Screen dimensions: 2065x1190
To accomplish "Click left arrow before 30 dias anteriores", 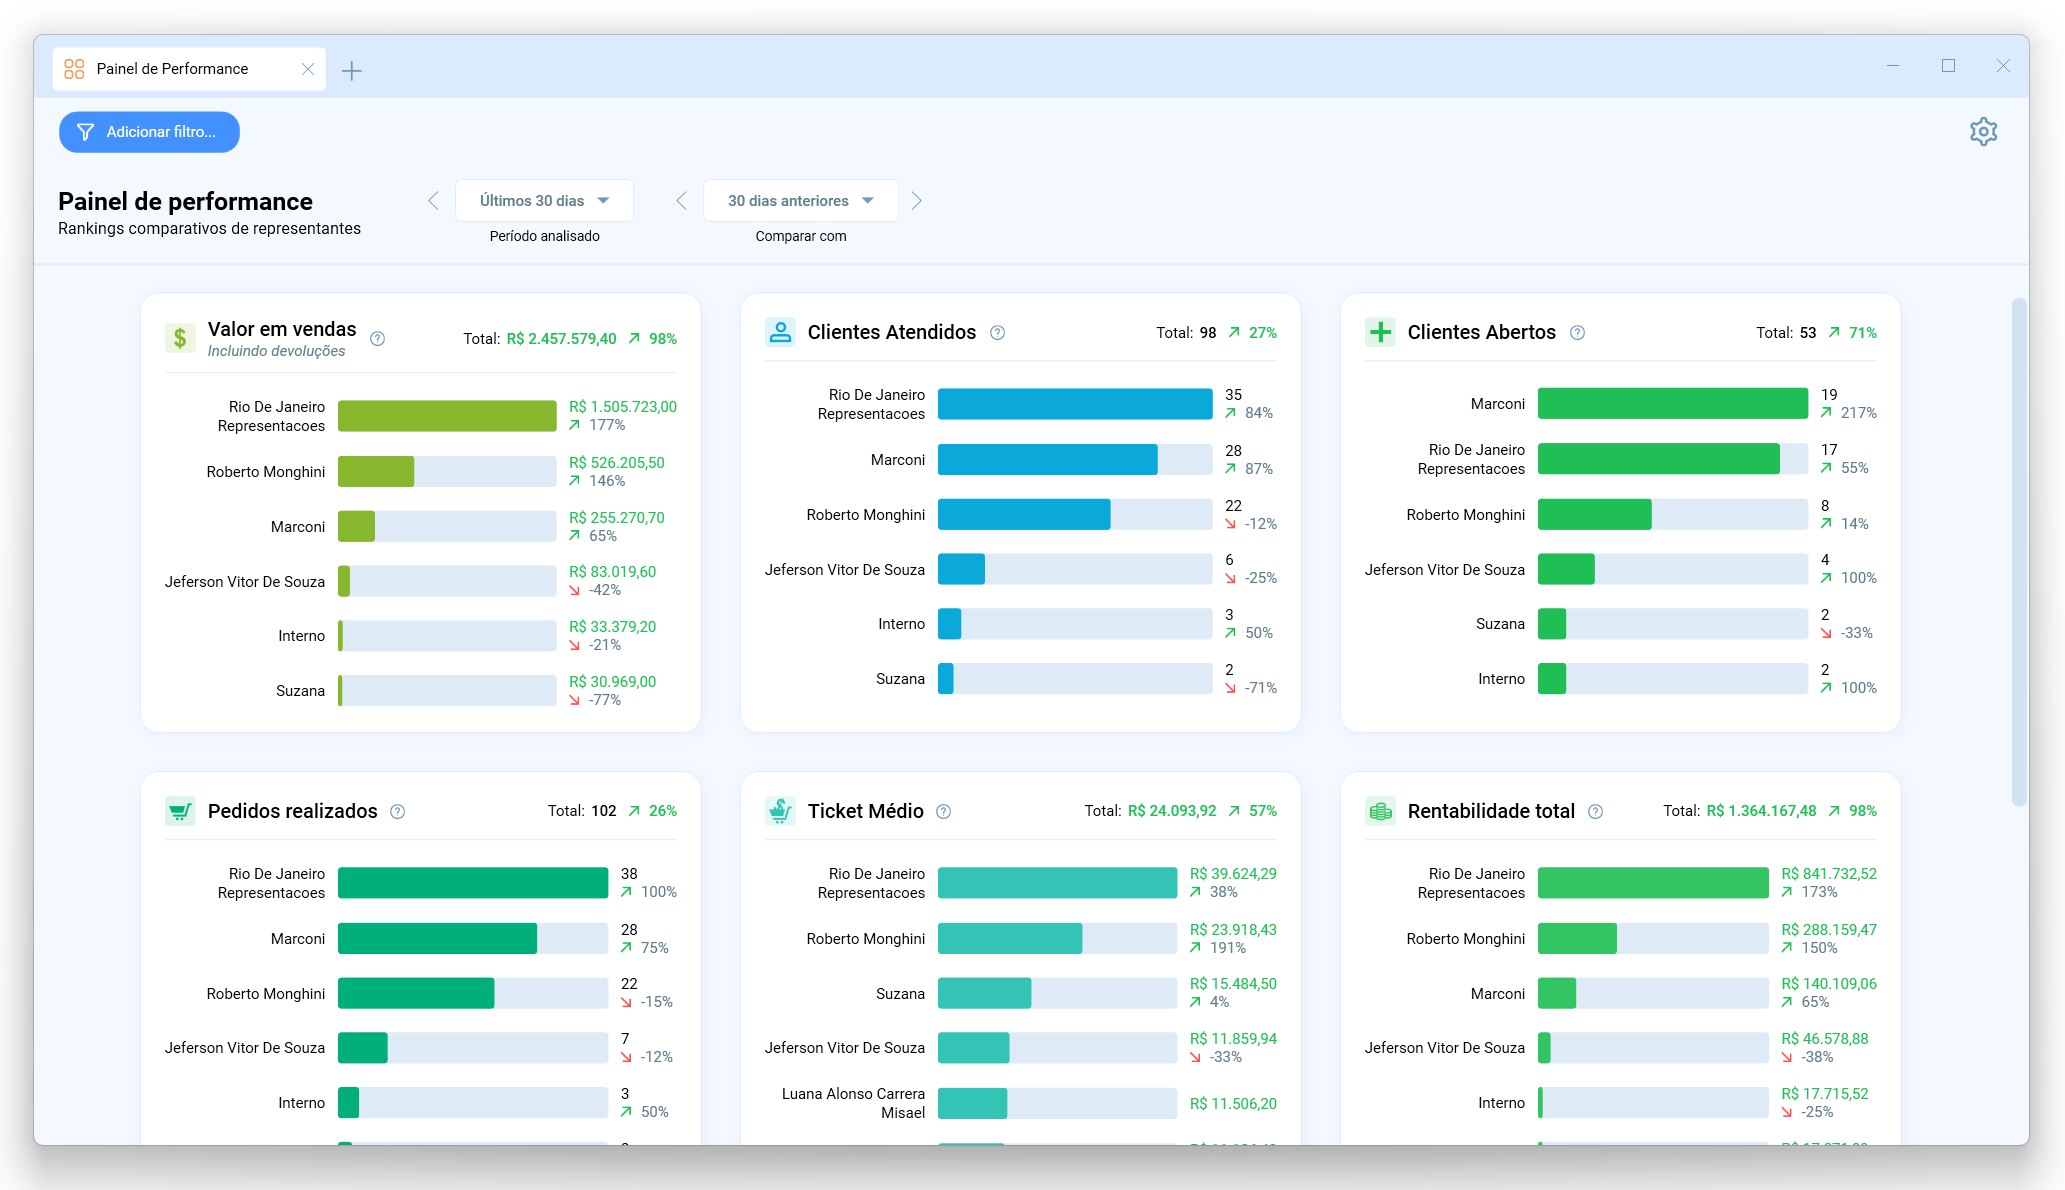I will 681,201.
